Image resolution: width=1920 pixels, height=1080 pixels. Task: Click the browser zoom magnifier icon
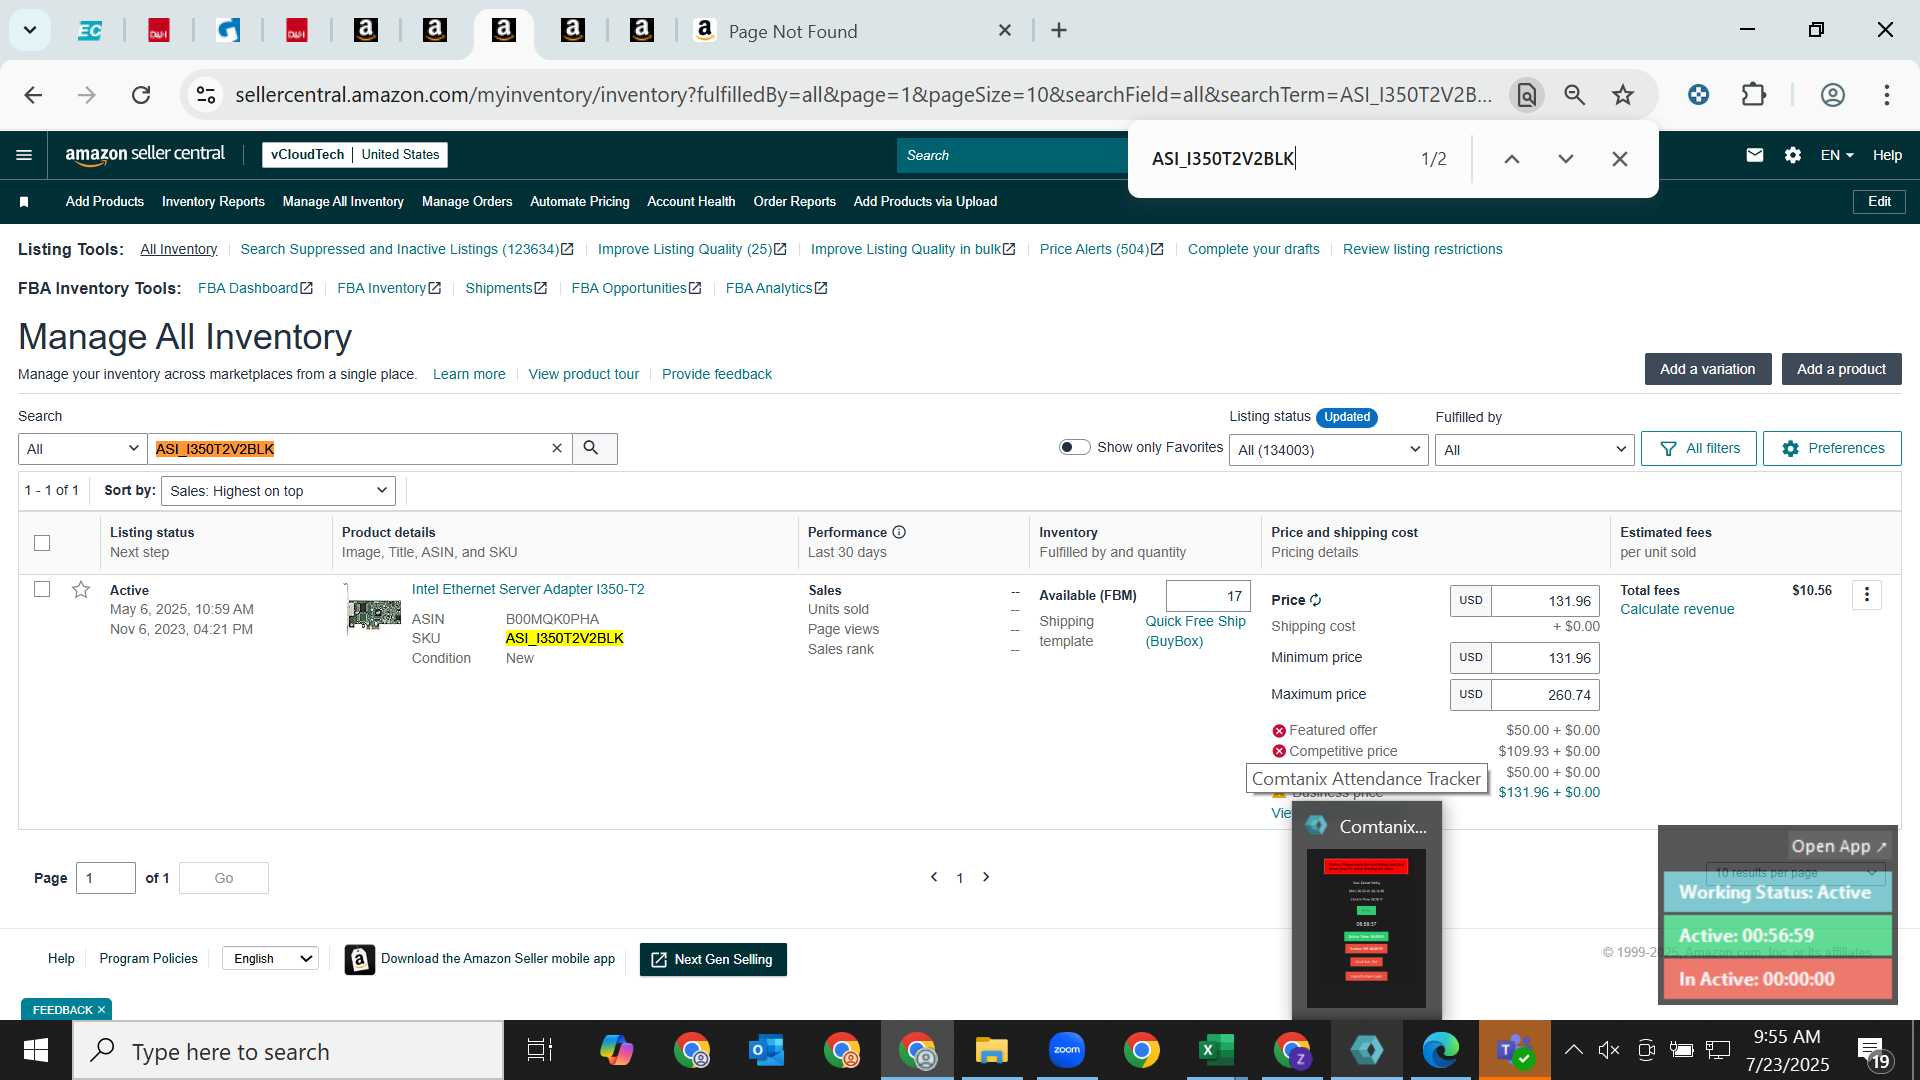[x=1575, y=95]
